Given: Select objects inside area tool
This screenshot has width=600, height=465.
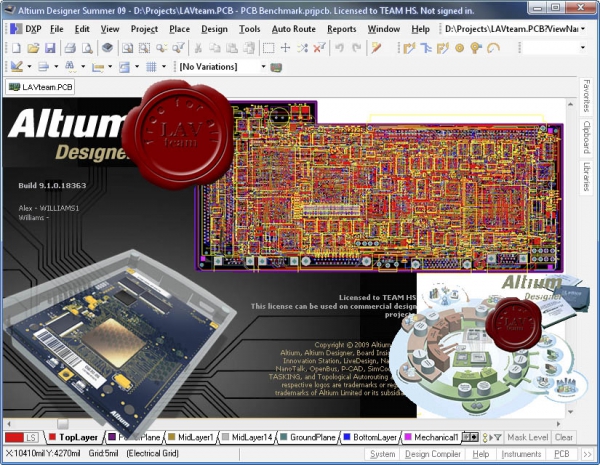Looking at the screenshot, I should click(269, 48).
